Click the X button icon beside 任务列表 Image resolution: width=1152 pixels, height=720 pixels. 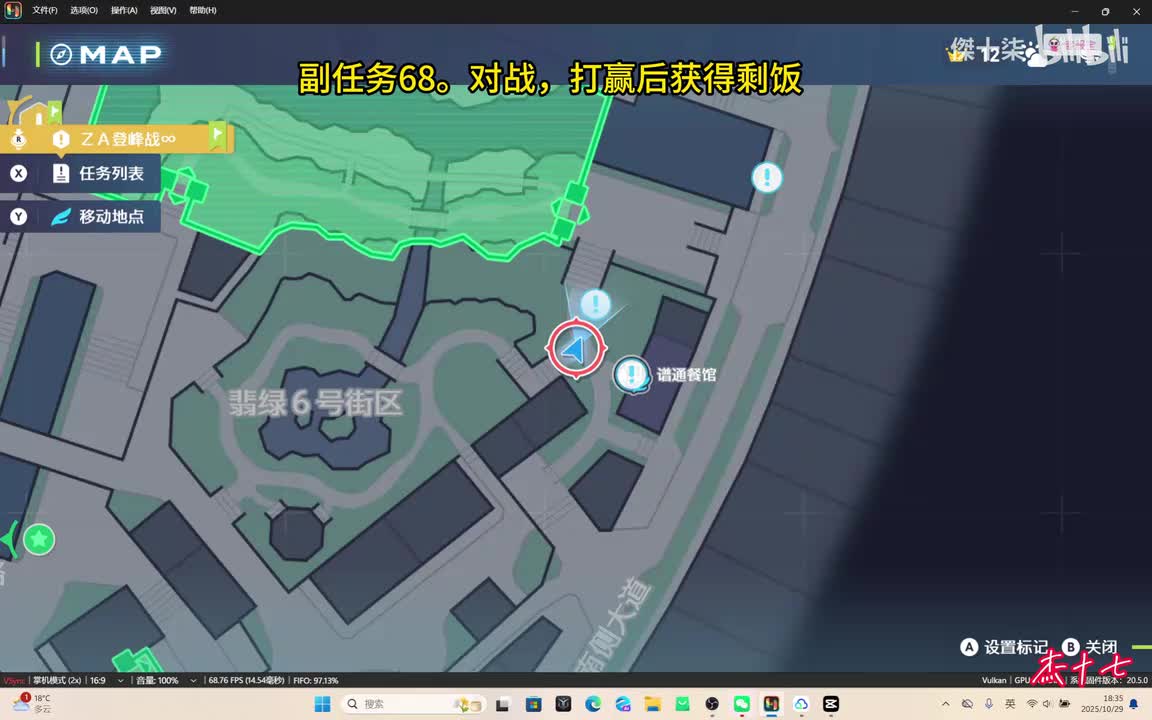click(x=18, y=173)
